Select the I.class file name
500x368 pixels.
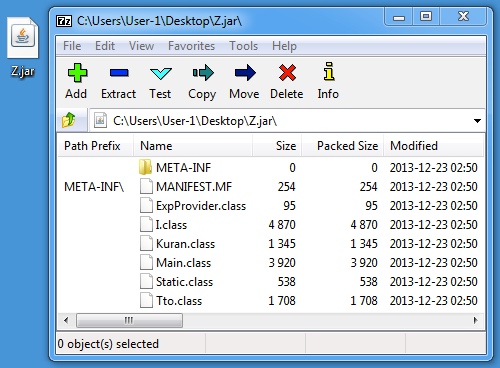171,225
